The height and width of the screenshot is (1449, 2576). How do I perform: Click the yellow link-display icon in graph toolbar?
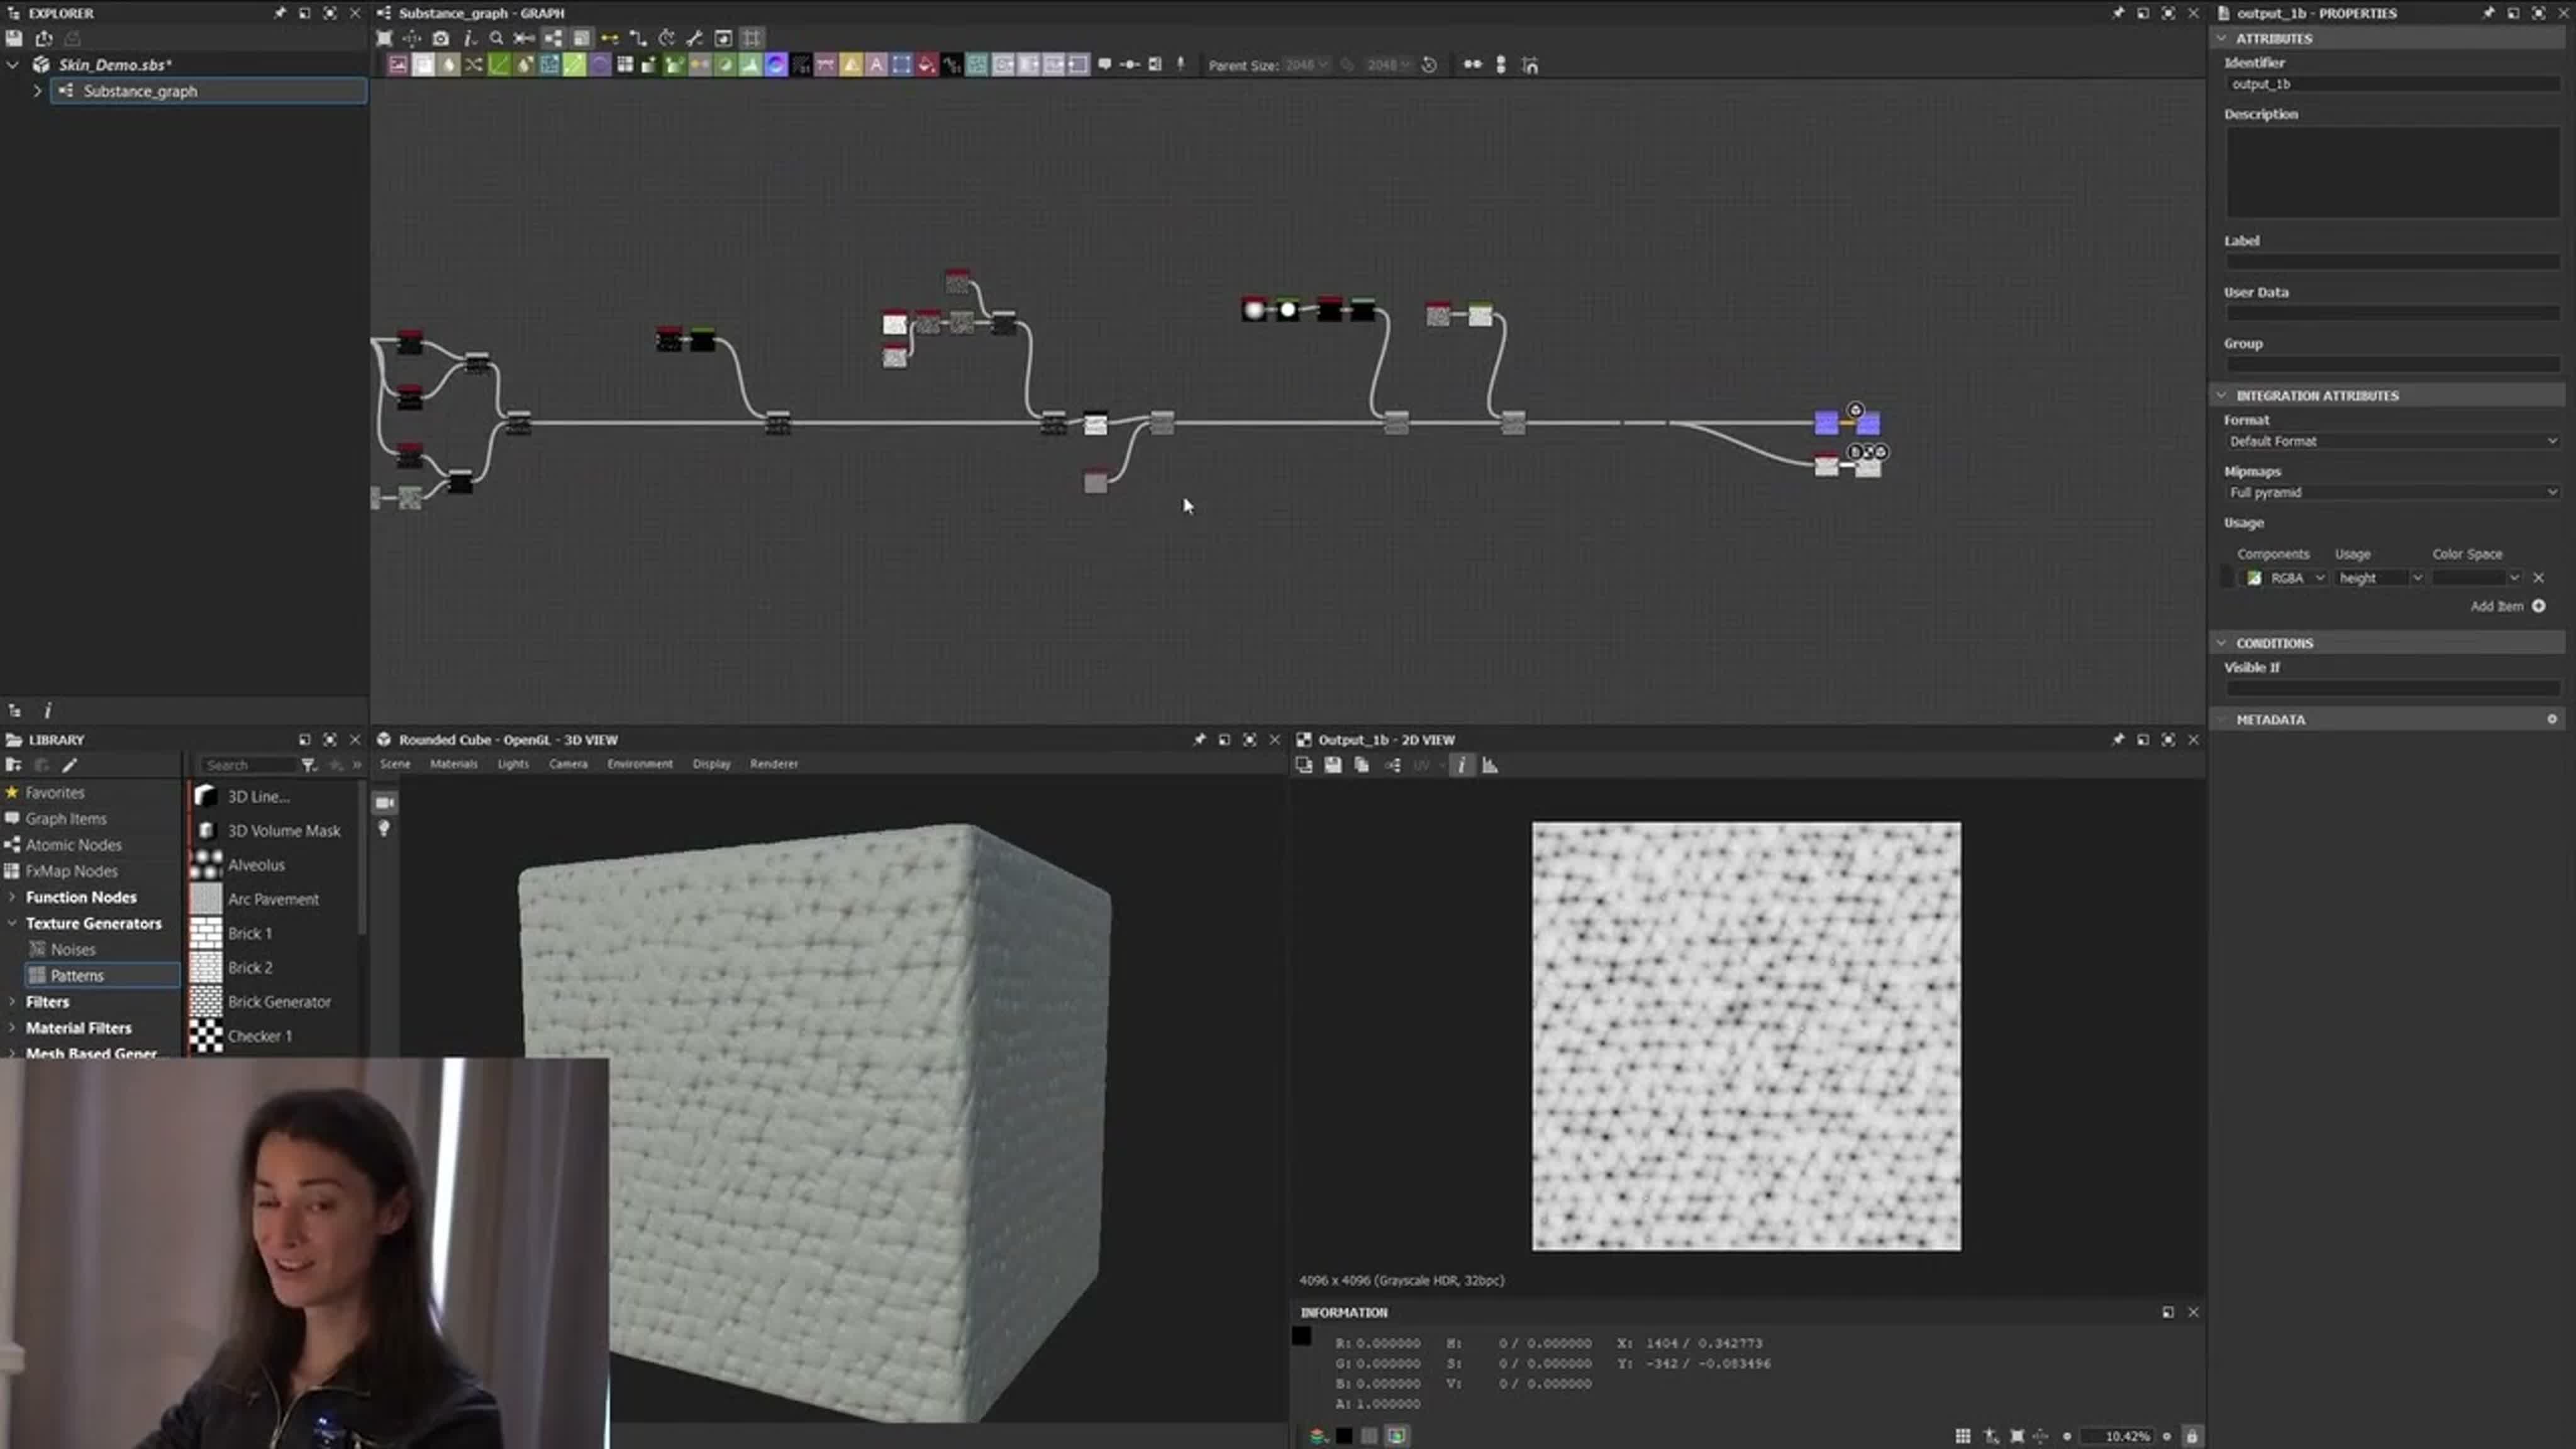point(609,38)
